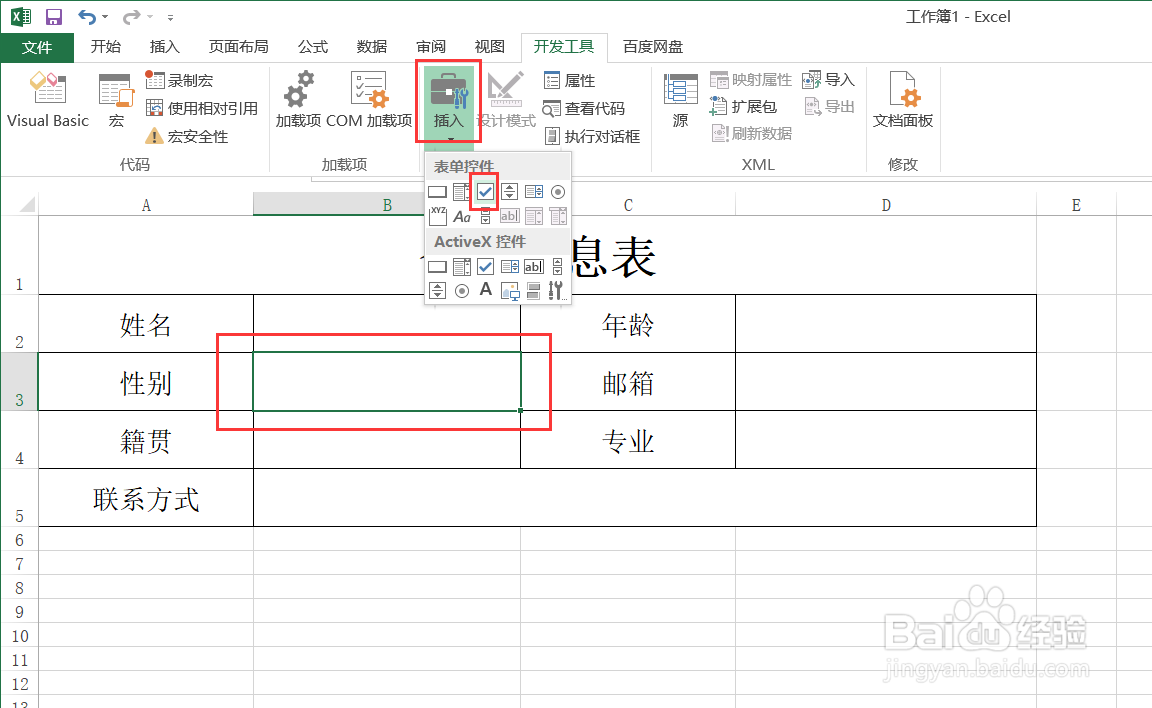
Task: Start 录制宏 macro recording
Action: click(179, 80)
